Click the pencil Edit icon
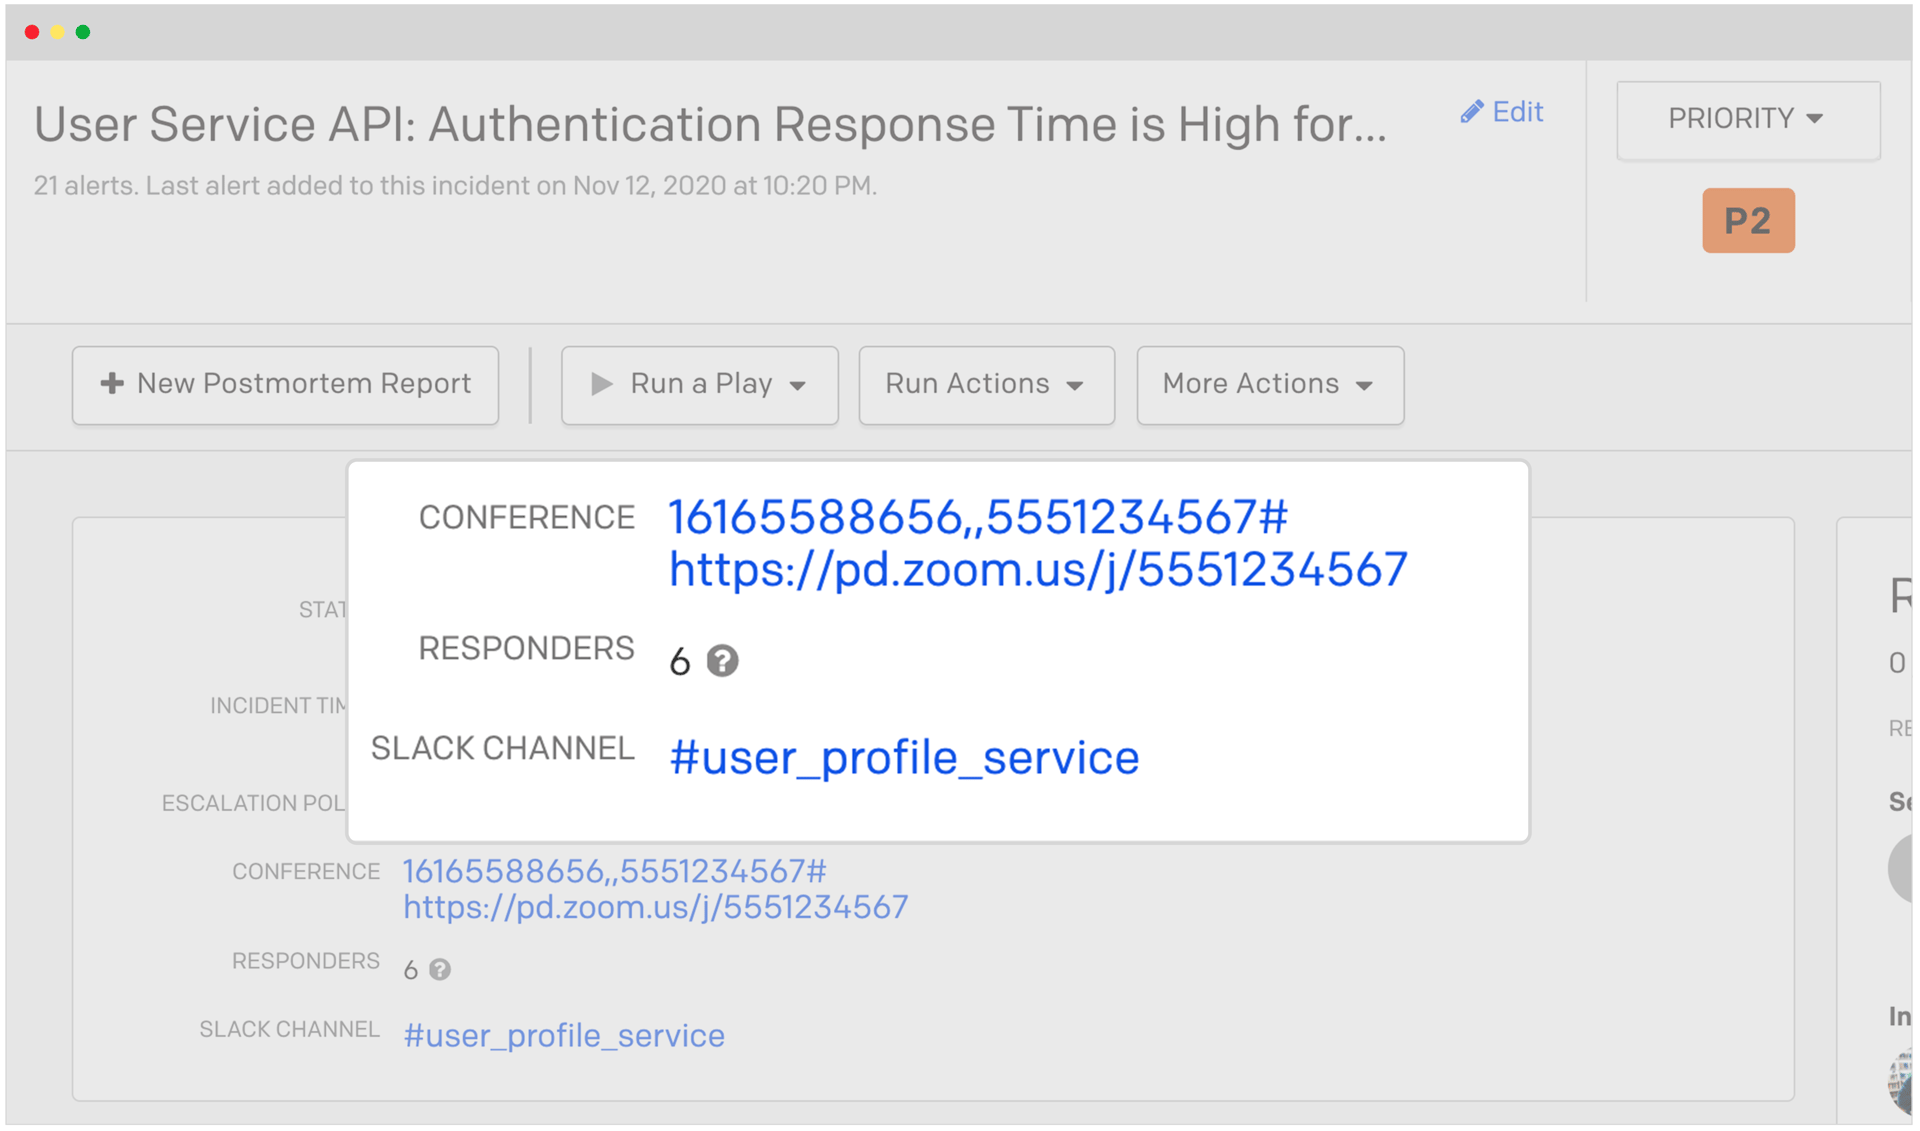The image size is (1920, 1131). 1471,111
